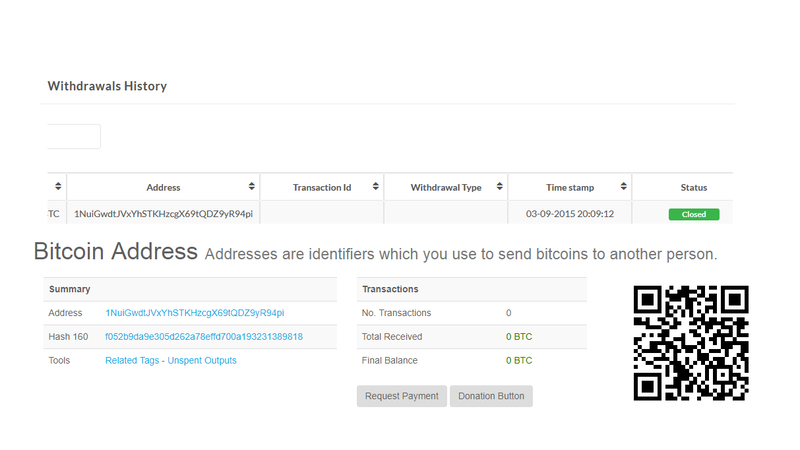Sort by the Address column arrows
Image resolution: width=800 pixels, height=450 pixels.
tap(252, 186)
